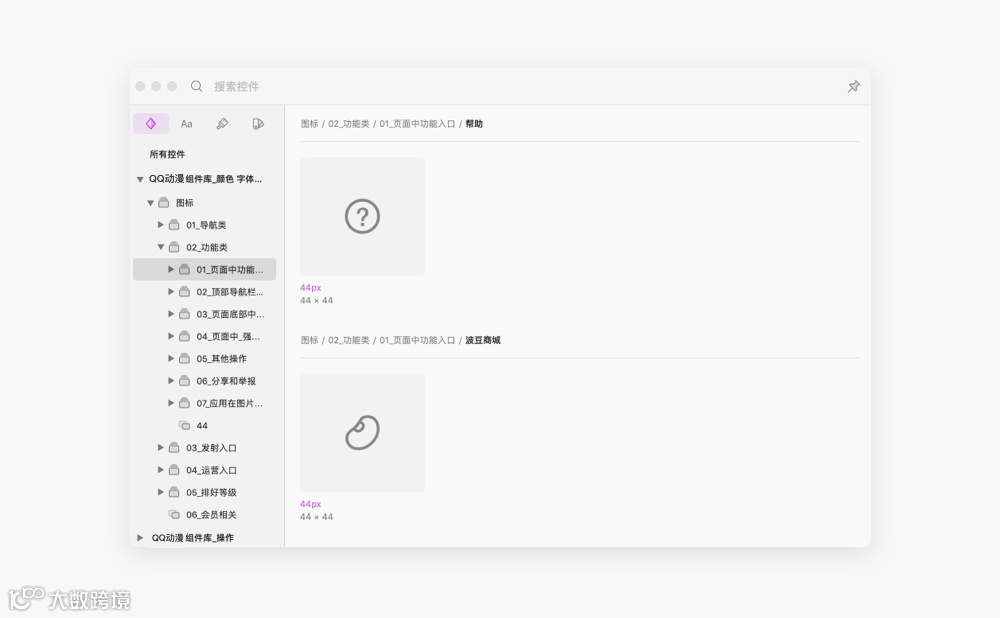Expand the 01_导航类 folder arrow
Viewport: 1000px width, 618px height.
pyautogui.click(x=161, y=224)
